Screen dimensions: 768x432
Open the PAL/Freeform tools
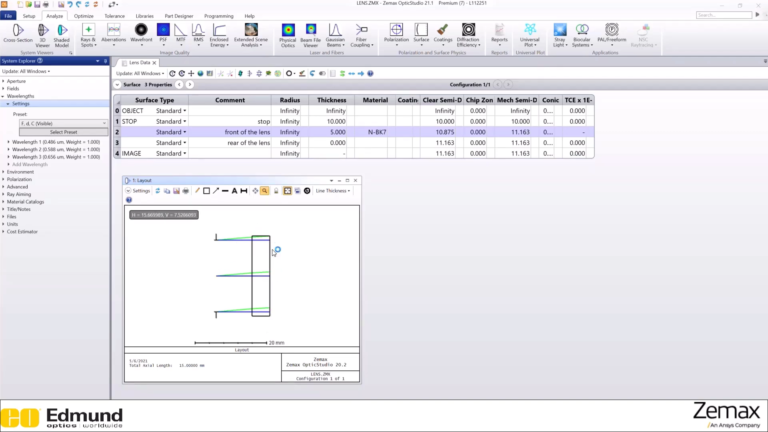(611, 34)
